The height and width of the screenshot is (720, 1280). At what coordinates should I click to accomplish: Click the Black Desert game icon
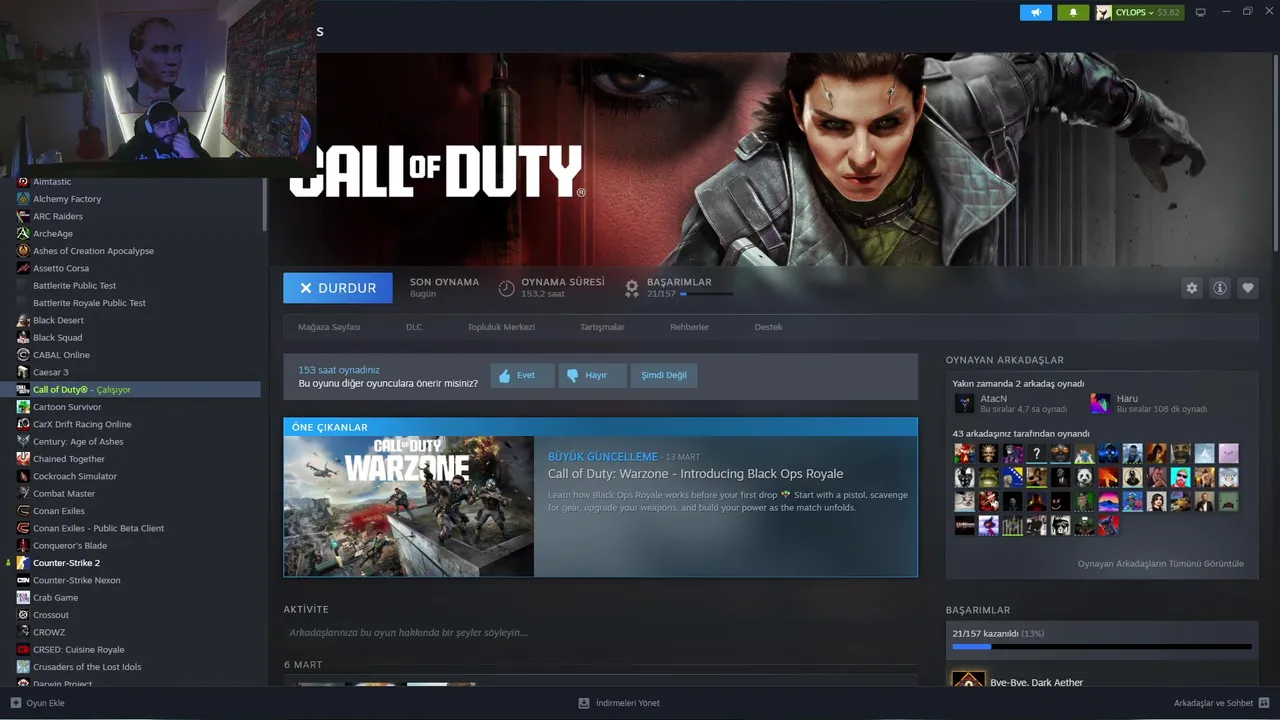tap(23, 320)
